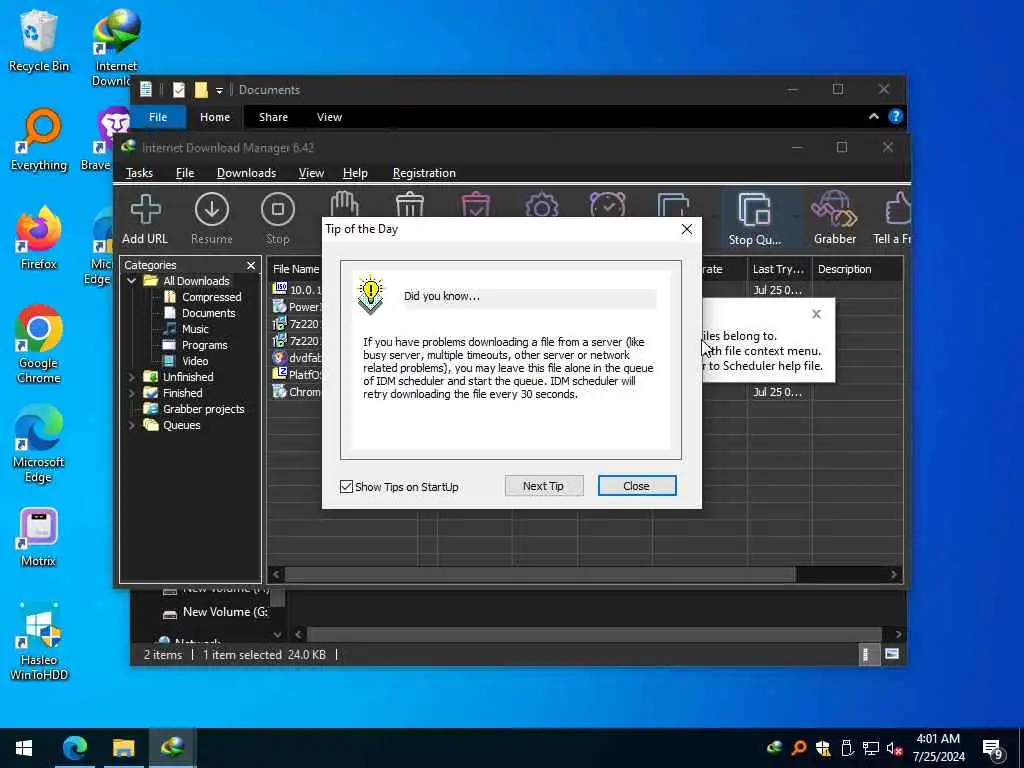Click the Resume download toolbar icon

(212, 219)
